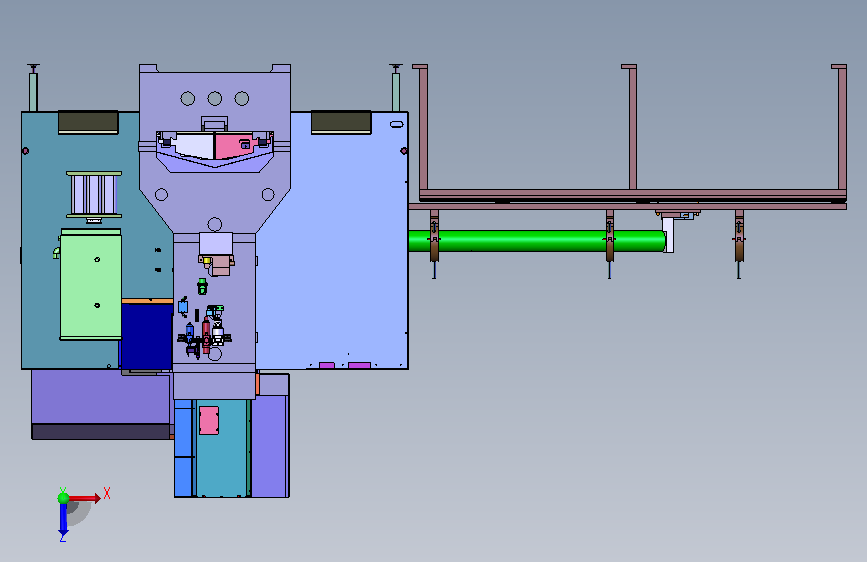Select the light green cabinet panel
The height and width of the screenshot is (562, 867).
pos(91,284)
